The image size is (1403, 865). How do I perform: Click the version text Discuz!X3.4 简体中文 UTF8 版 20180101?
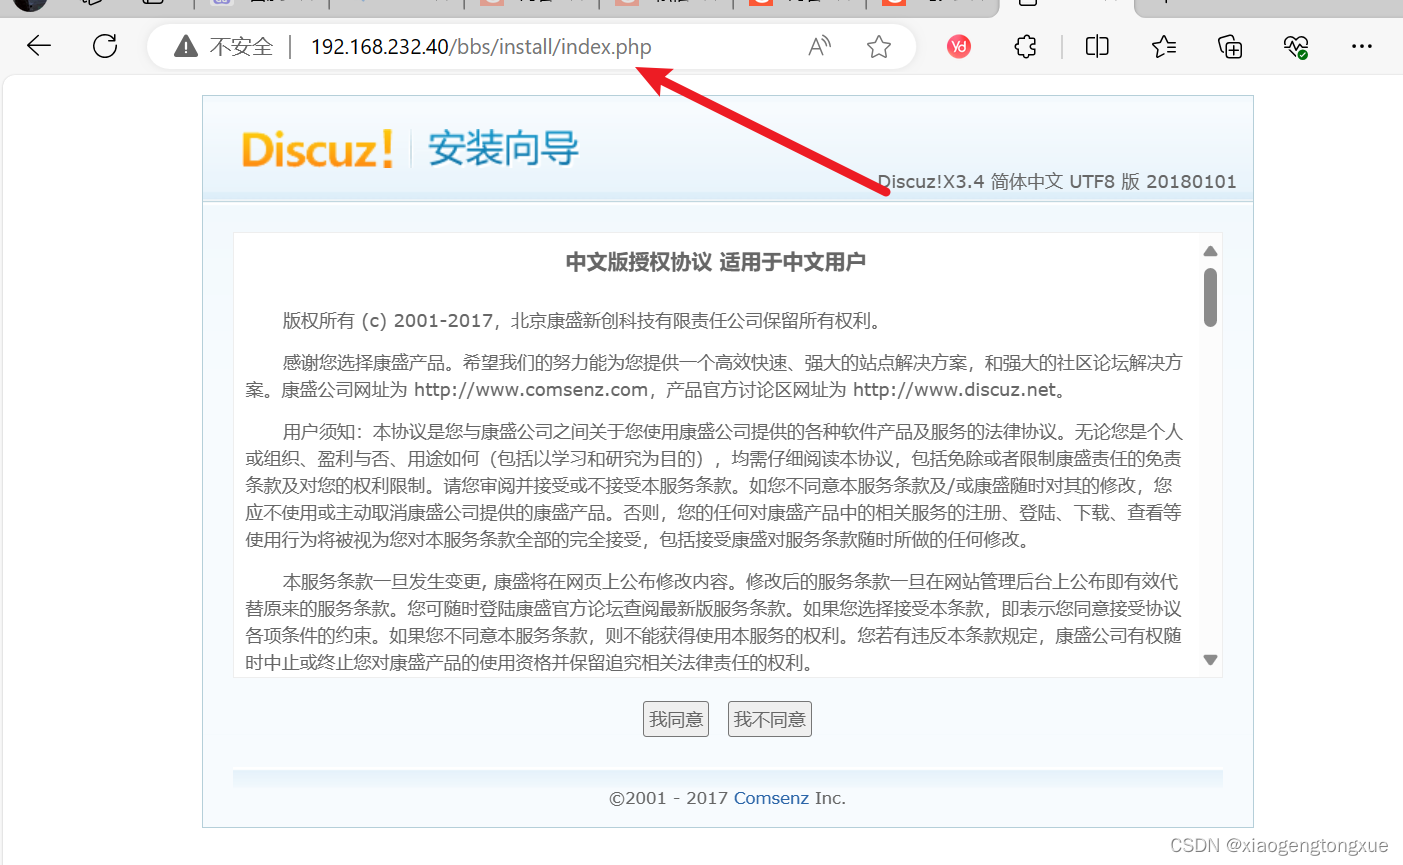point(1057,182)
